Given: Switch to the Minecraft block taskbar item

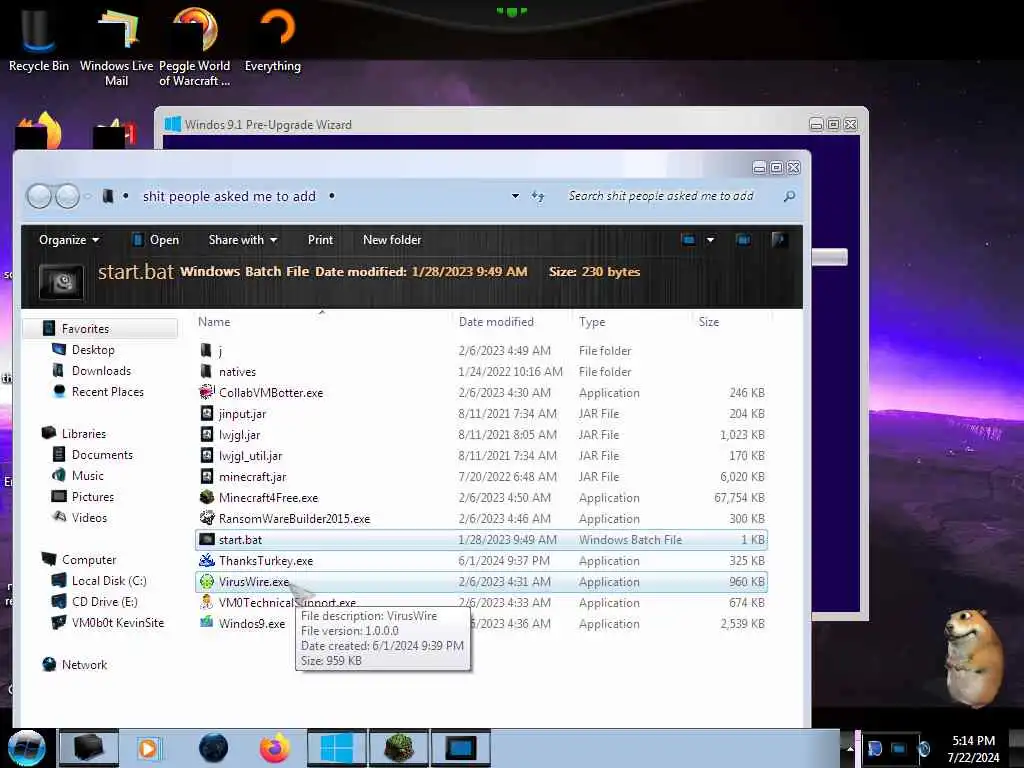Looking at the screenshot, I should 398,748.
